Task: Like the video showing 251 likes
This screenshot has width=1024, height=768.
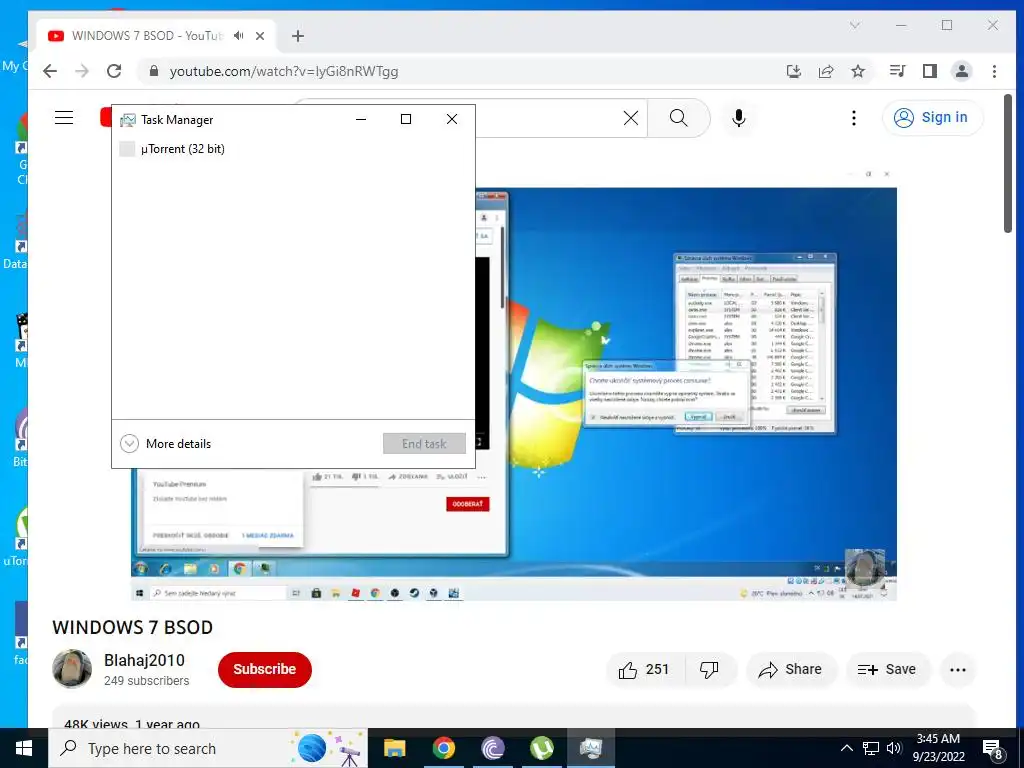Action: (x=645, y=669)
